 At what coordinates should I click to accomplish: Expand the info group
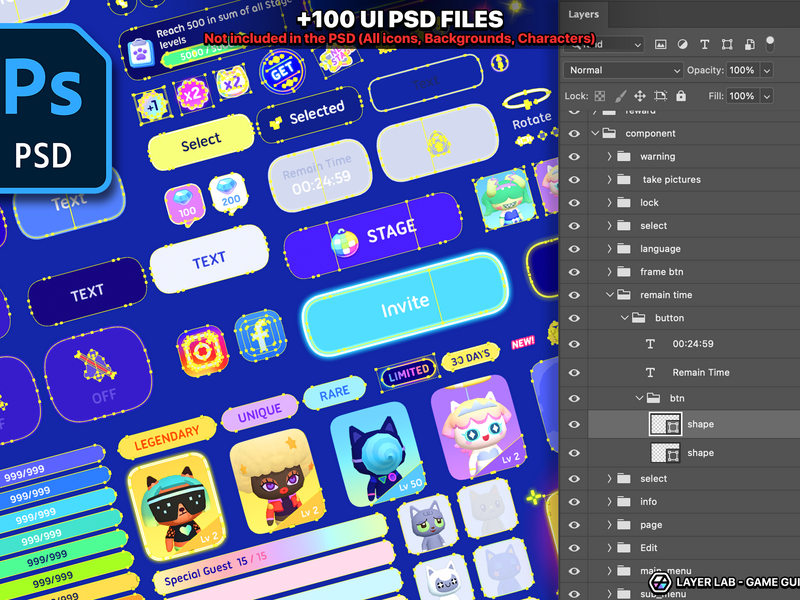(x=609, y=502)
